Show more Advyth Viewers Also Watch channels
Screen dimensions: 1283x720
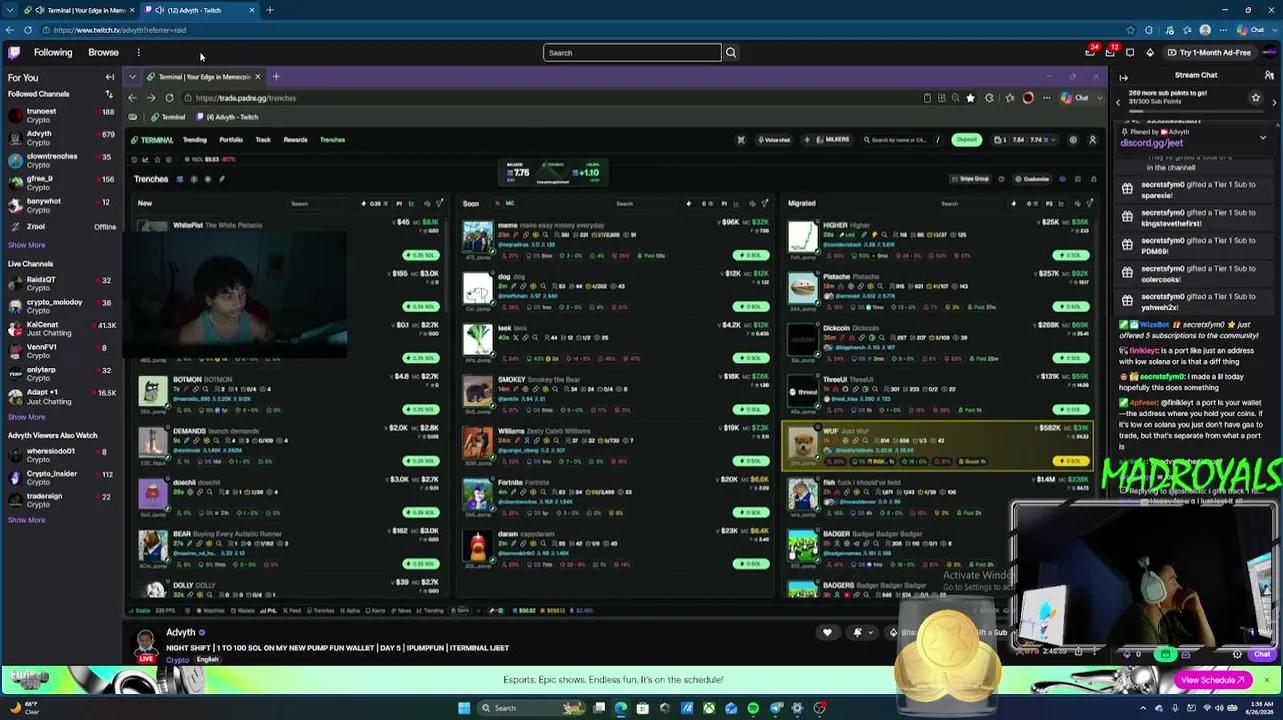point(27,520)
